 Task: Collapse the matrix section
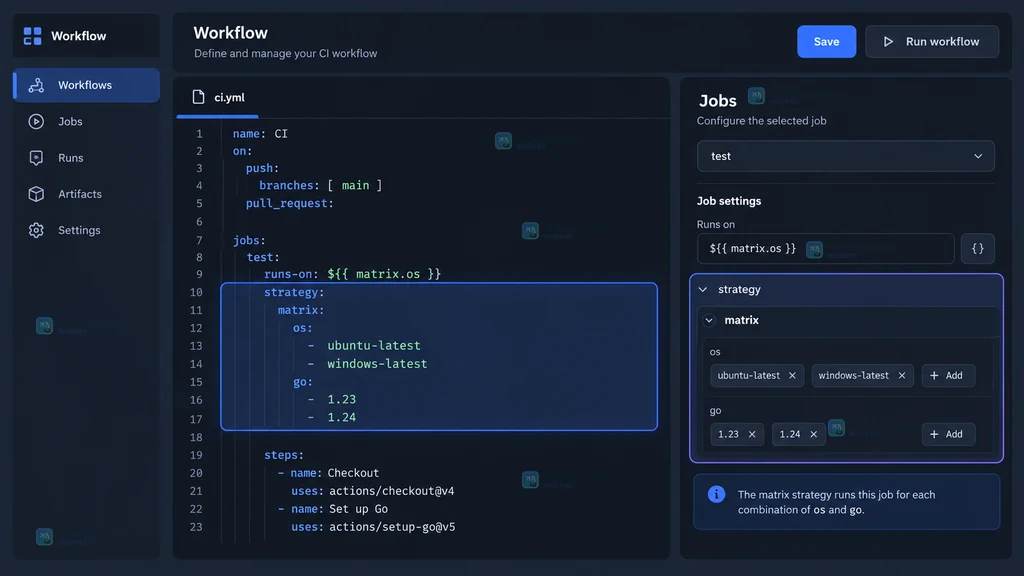[x=709, y=320]
